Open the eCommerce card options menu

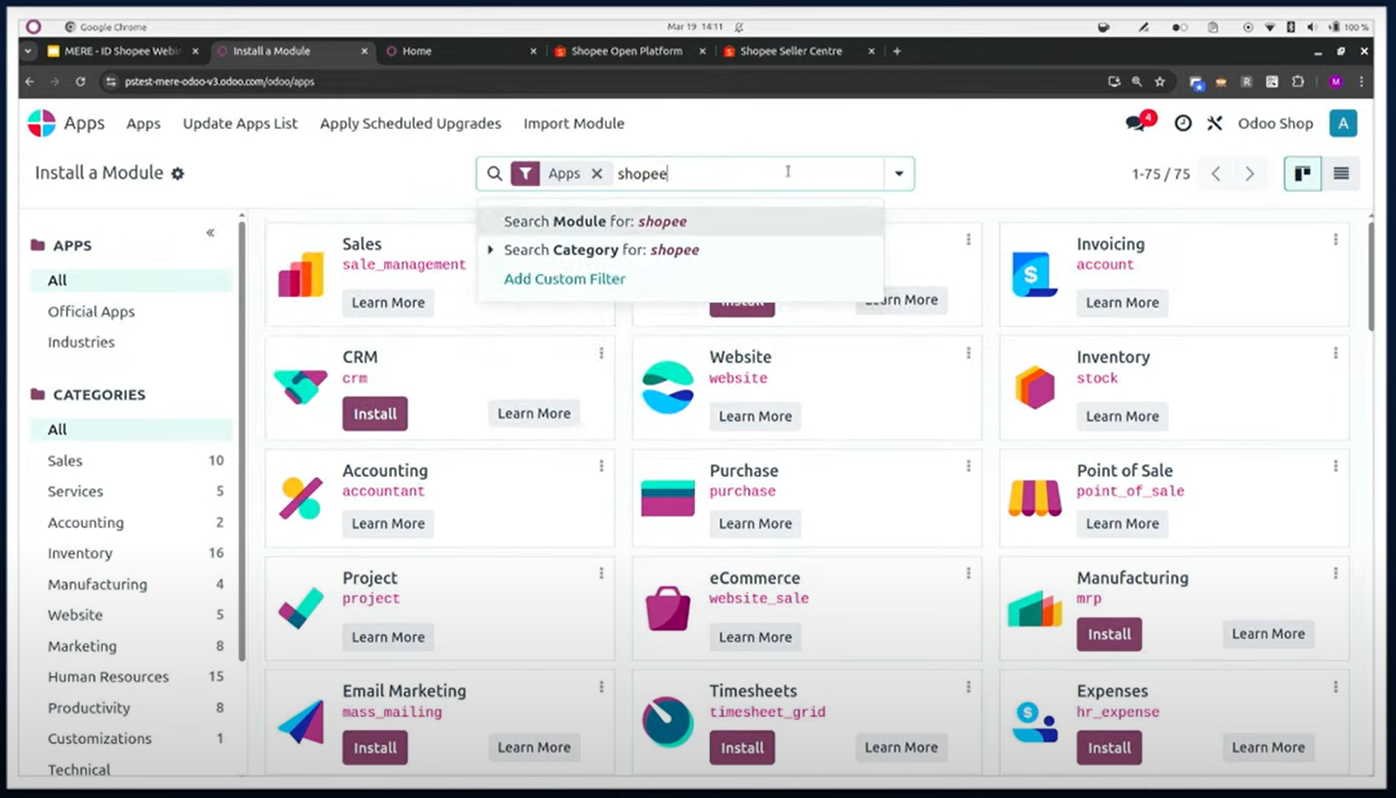(x=968, y=573)
